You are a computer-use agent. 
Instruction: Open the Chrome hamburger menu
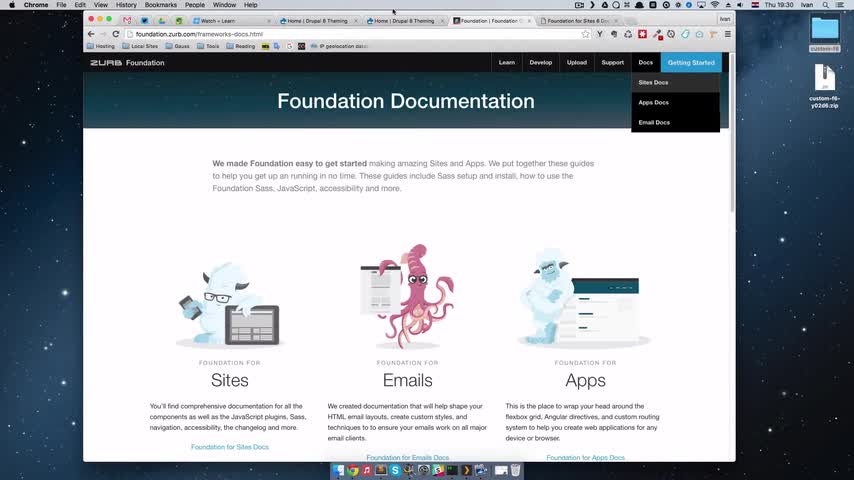click(728, 34)
